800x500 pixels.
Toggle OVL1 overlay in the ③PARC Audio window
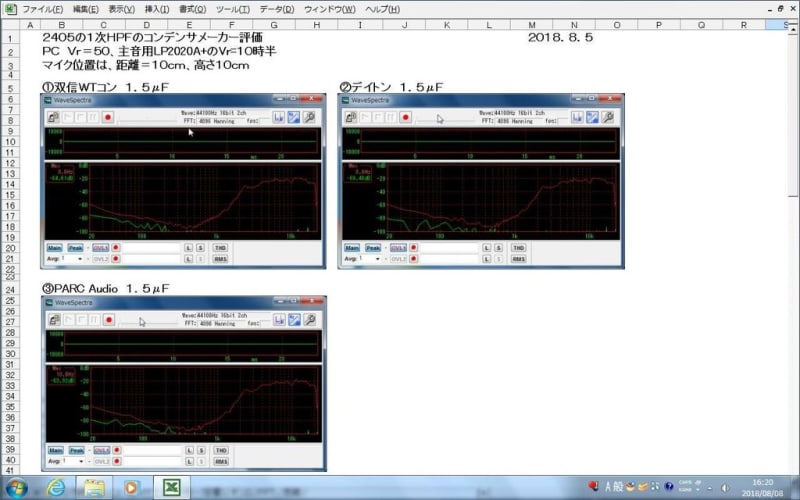click(x=102, y=451)
